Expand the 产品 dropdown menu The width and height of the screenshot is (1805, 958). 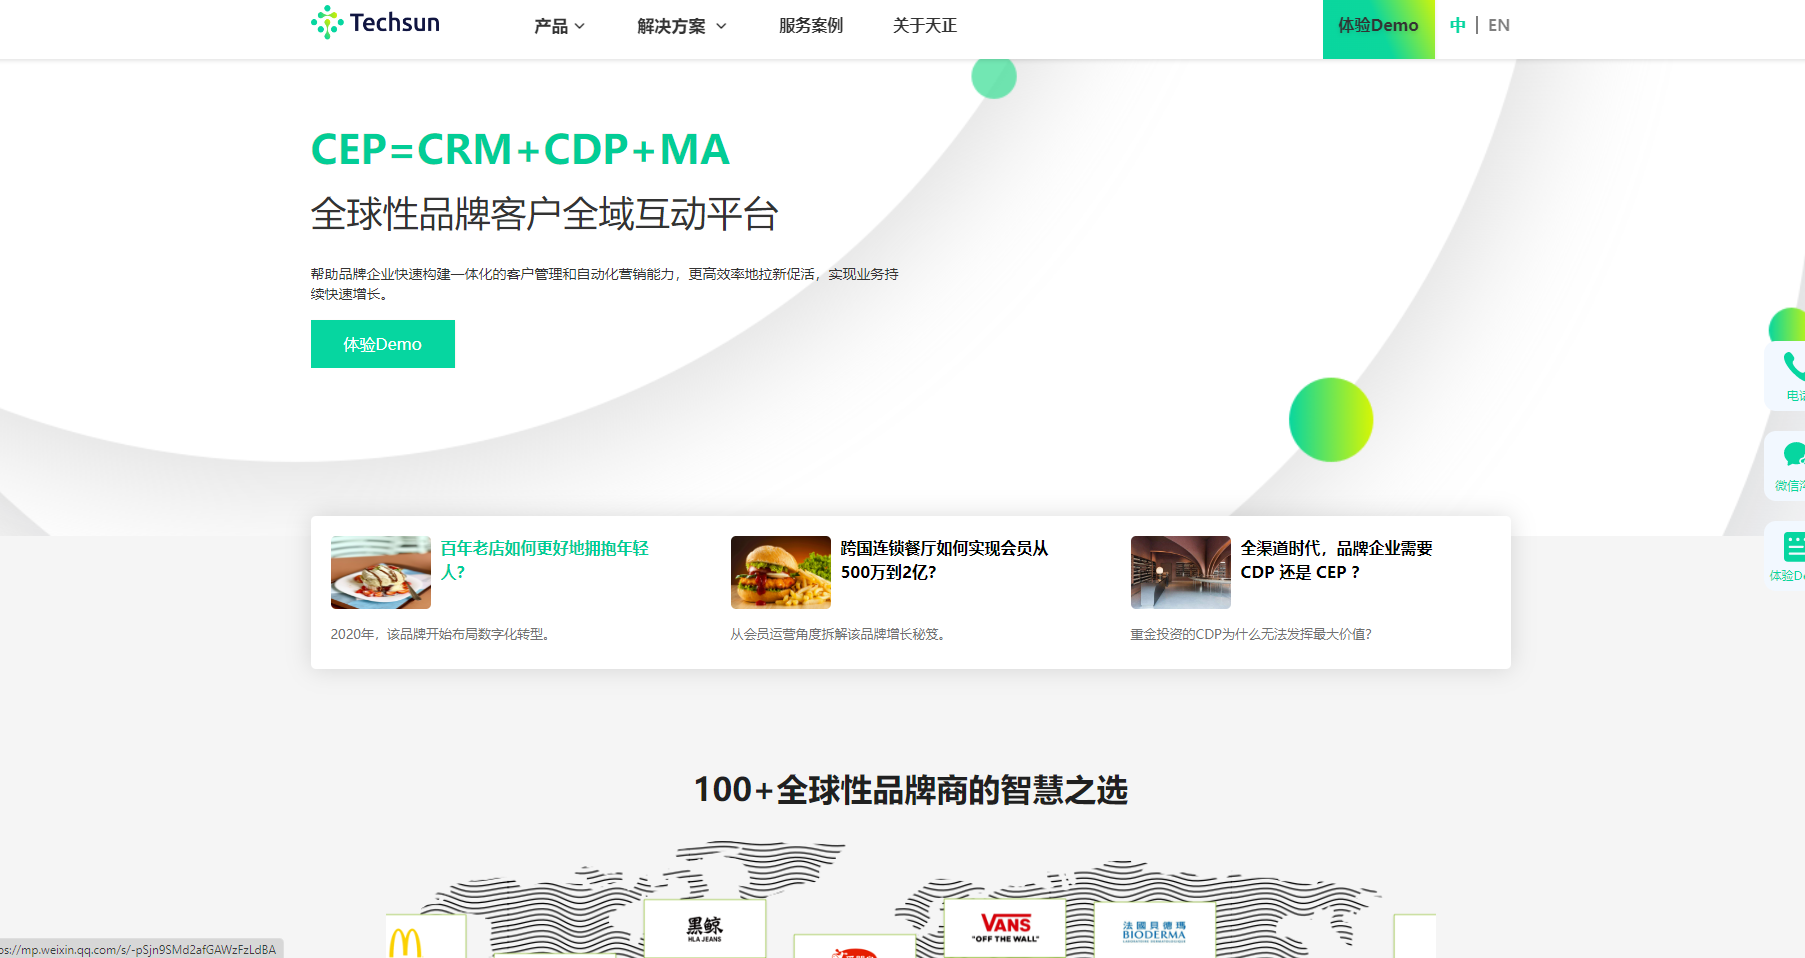pos(559,26)
